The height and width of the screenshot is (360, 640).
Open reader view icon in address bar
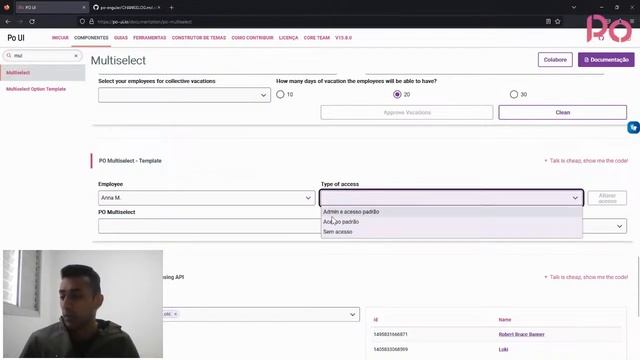click(x=548, y=21)
